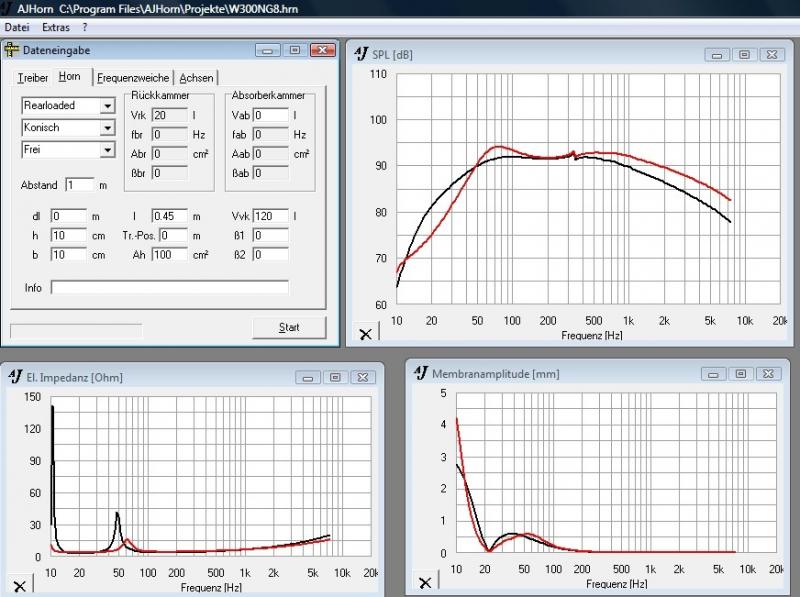
Task: Click the Abstand distance field
Action: coord(80,185)
